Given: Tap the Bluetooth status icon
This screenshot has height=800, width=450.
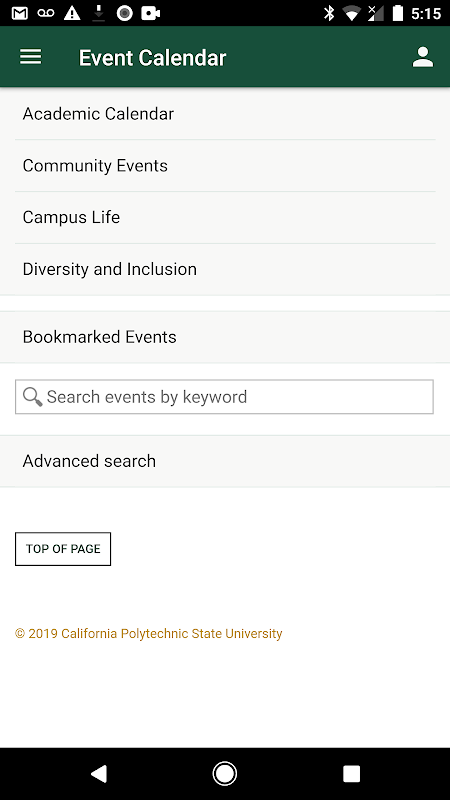Looking at the screenshot, I should [x=329, y=13].
